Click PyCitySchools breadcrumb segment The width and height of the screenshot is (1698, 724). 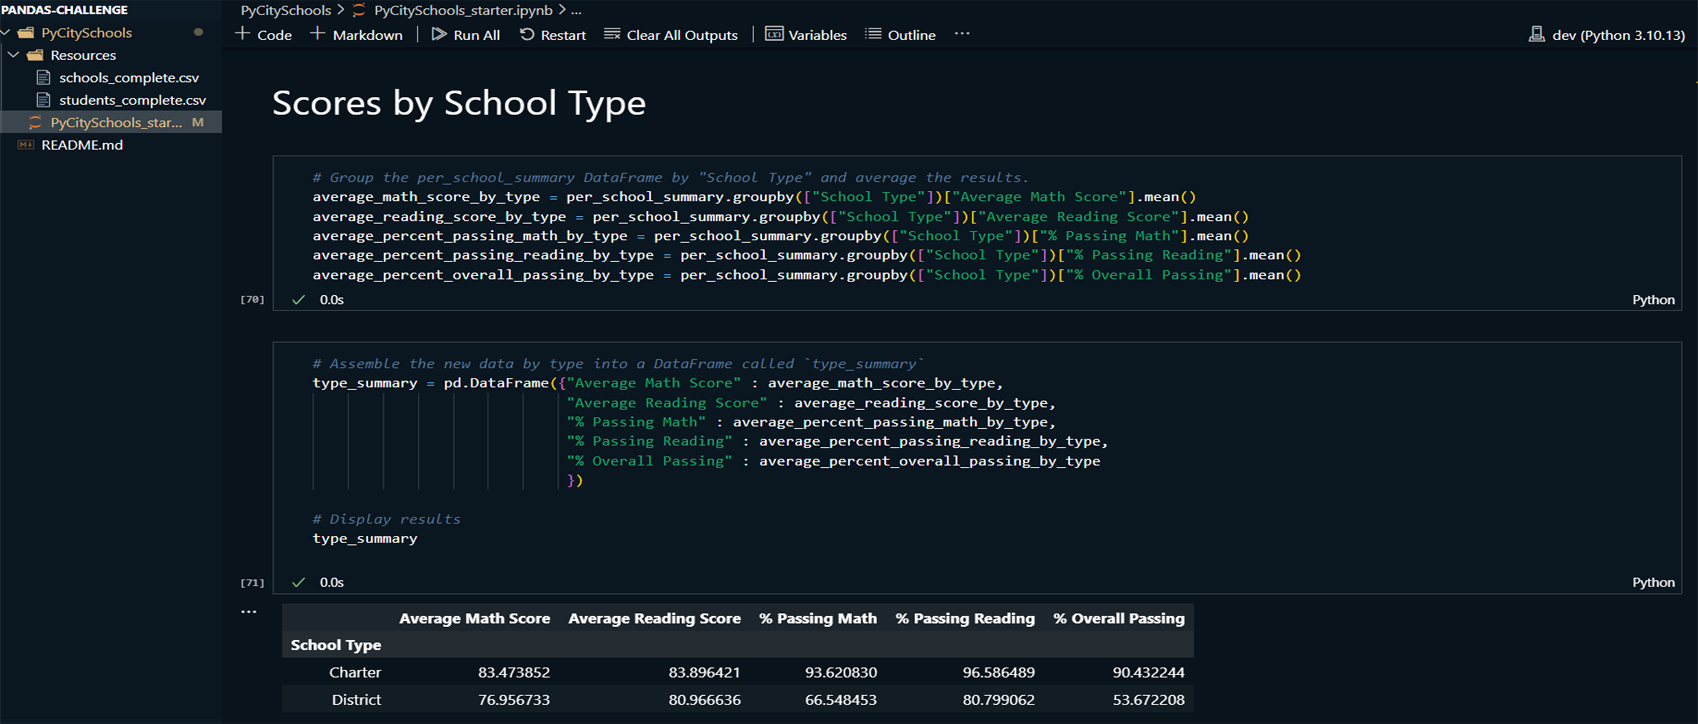[x=285, y=10]
